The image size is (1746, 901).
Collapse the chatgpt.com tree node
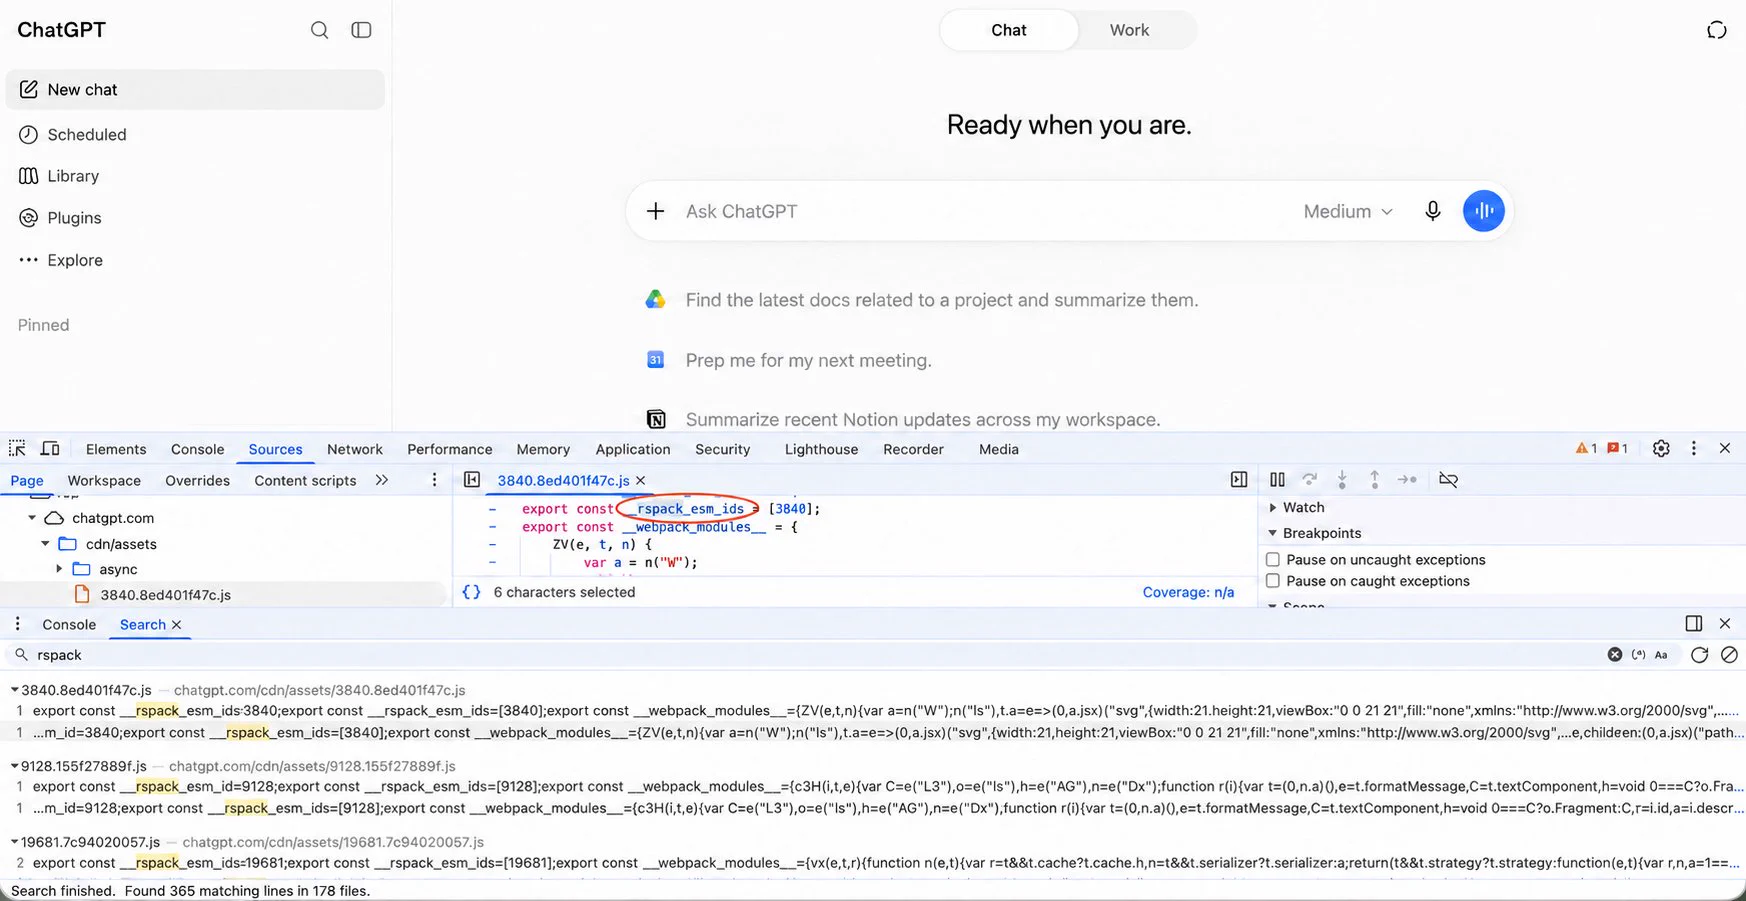[32, 518]
